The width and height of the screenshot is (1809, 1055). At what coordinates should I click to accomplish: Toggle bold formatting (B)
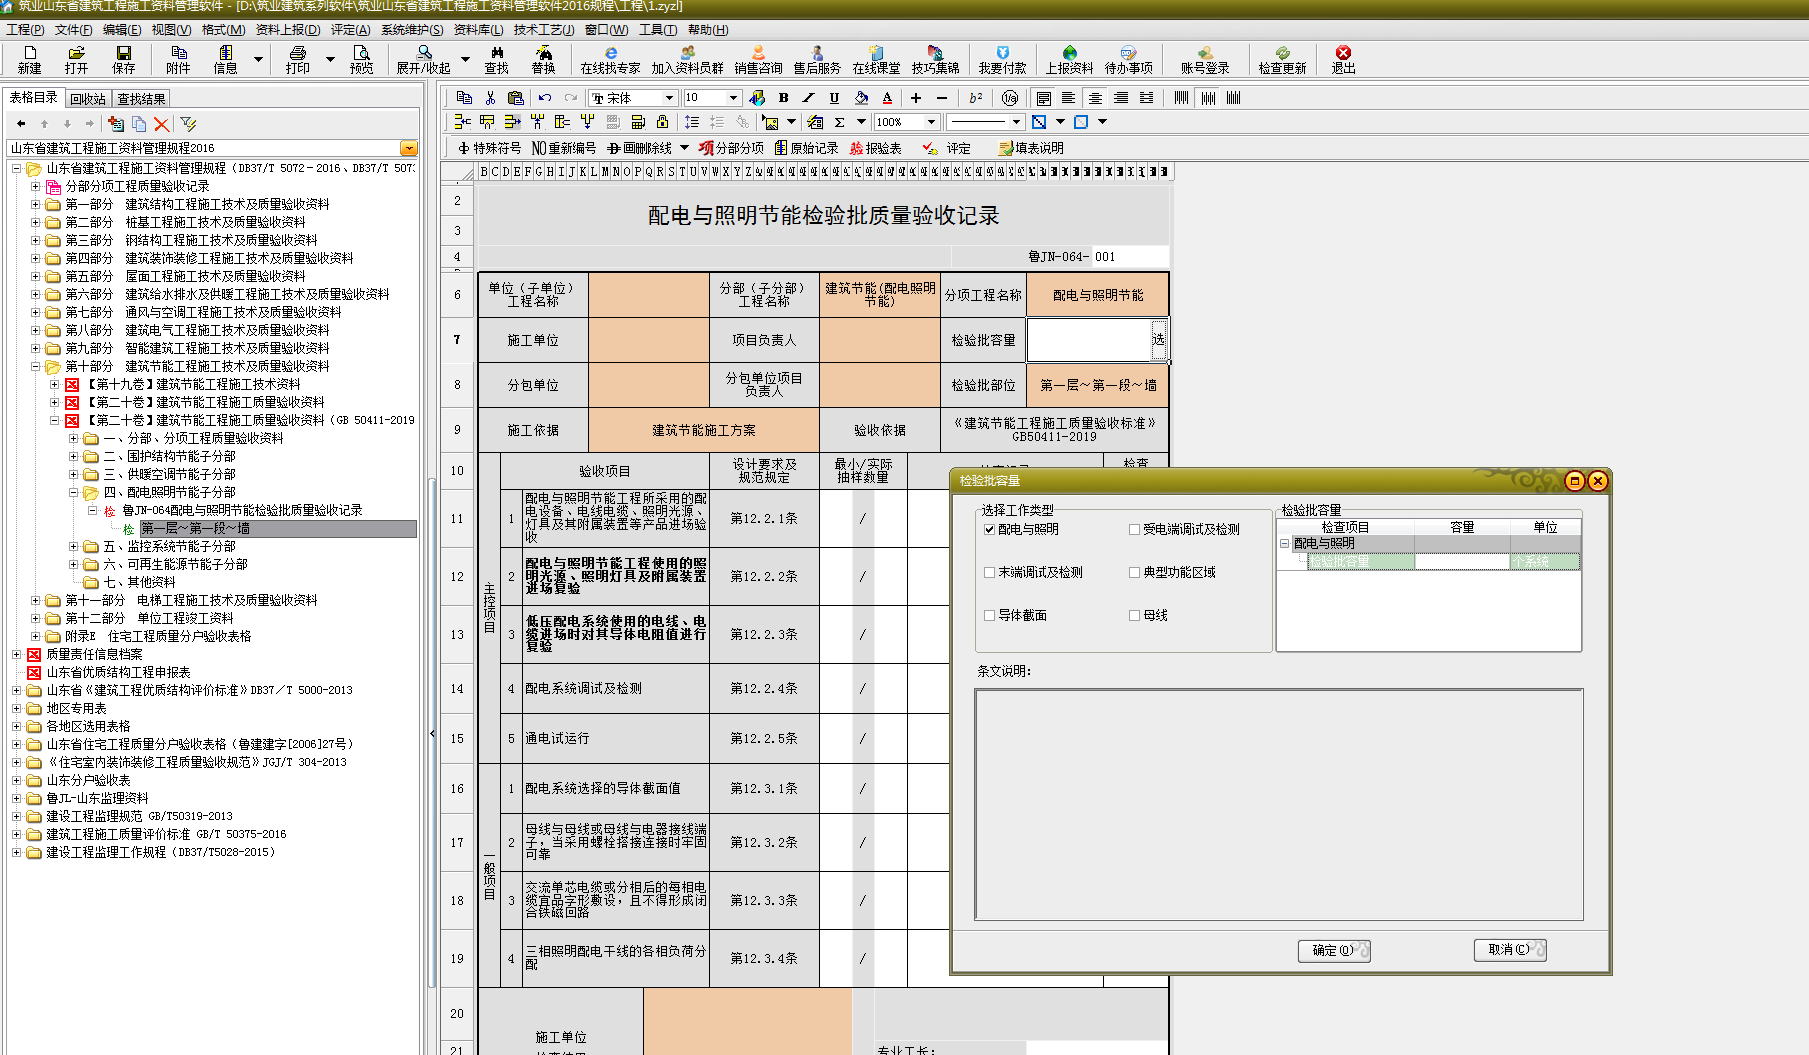(783, 97)
